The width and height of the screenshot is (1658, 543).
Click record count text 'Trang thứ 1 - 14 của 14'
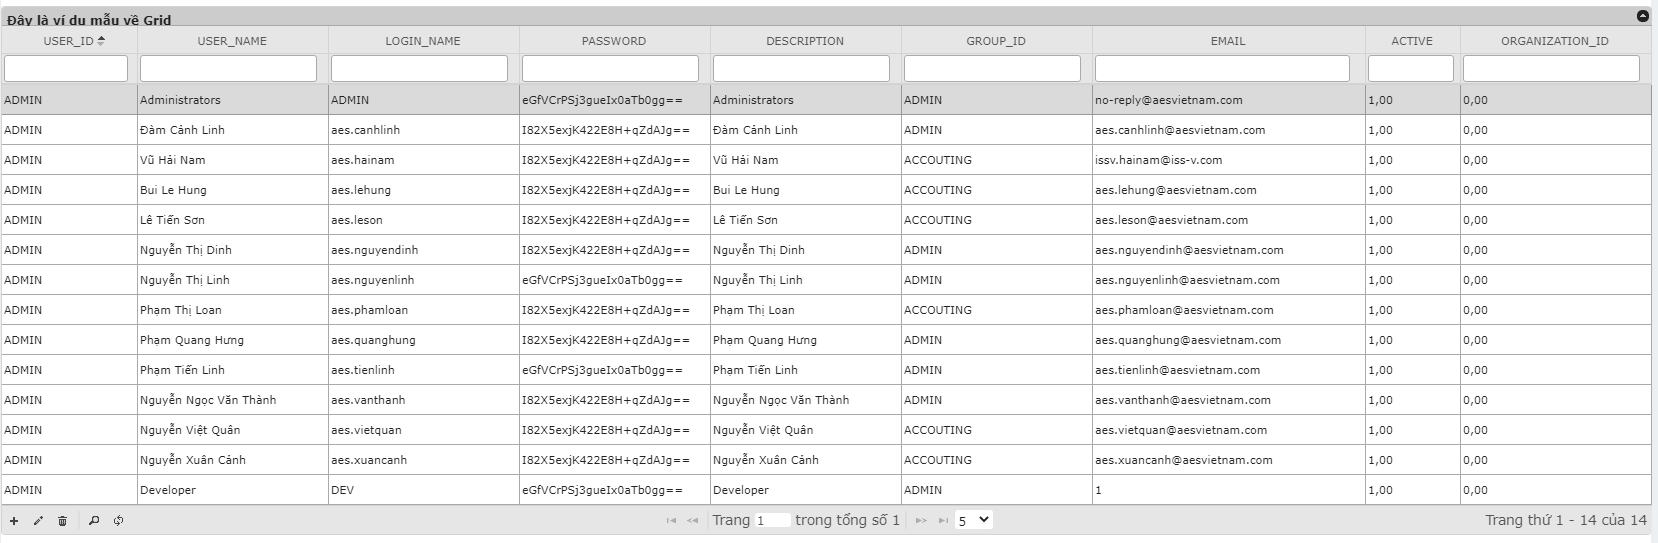(1565, 520)
